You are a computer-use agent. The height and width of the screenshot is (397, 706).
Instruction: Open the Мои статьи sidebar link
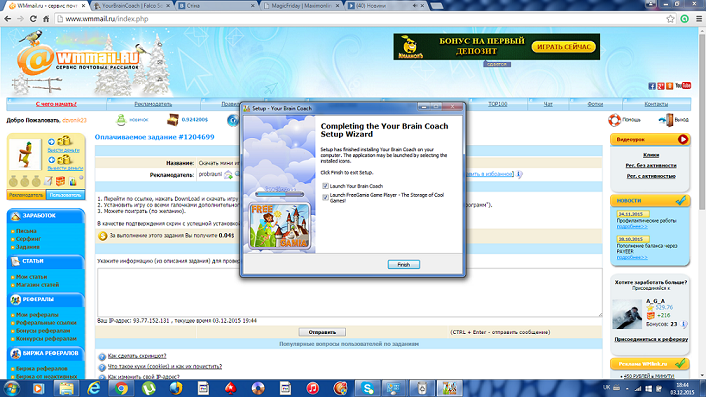coord(32,277)
